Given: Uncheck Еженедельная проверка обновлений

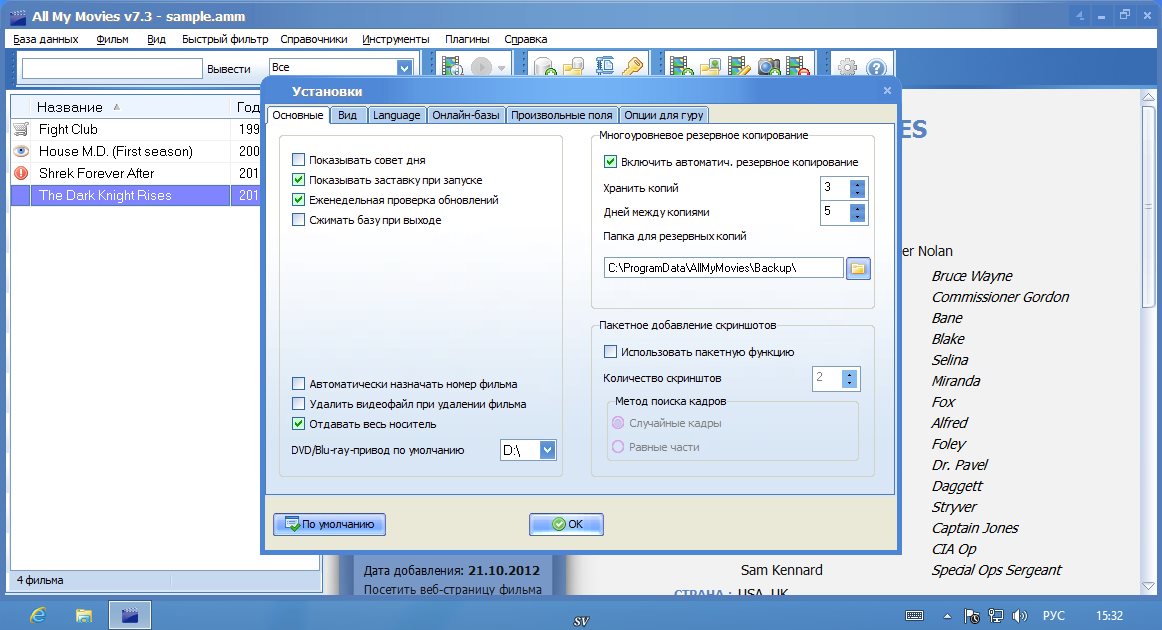Looking at the screenshot, I should [298, 199].
